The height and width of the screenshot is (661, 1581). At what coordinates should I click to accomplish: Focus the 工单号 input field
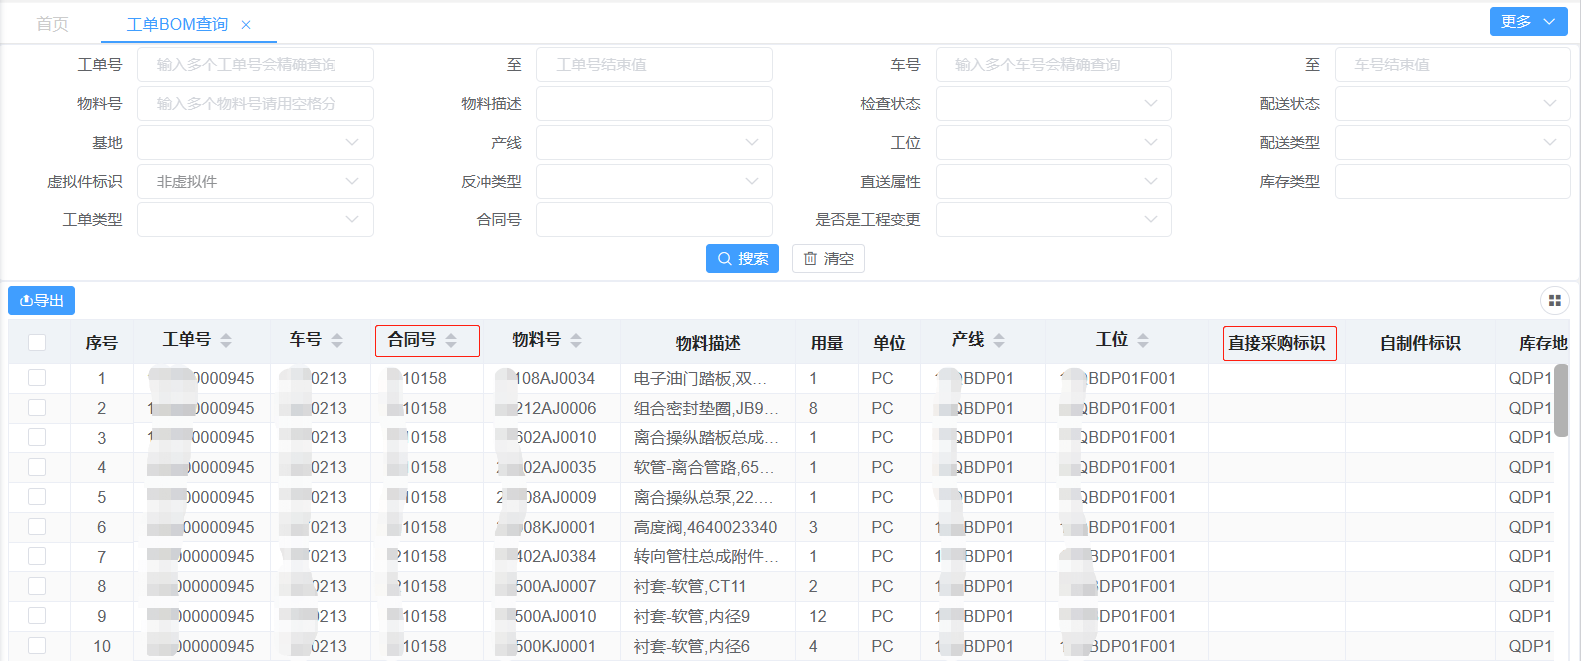[255, 64]
